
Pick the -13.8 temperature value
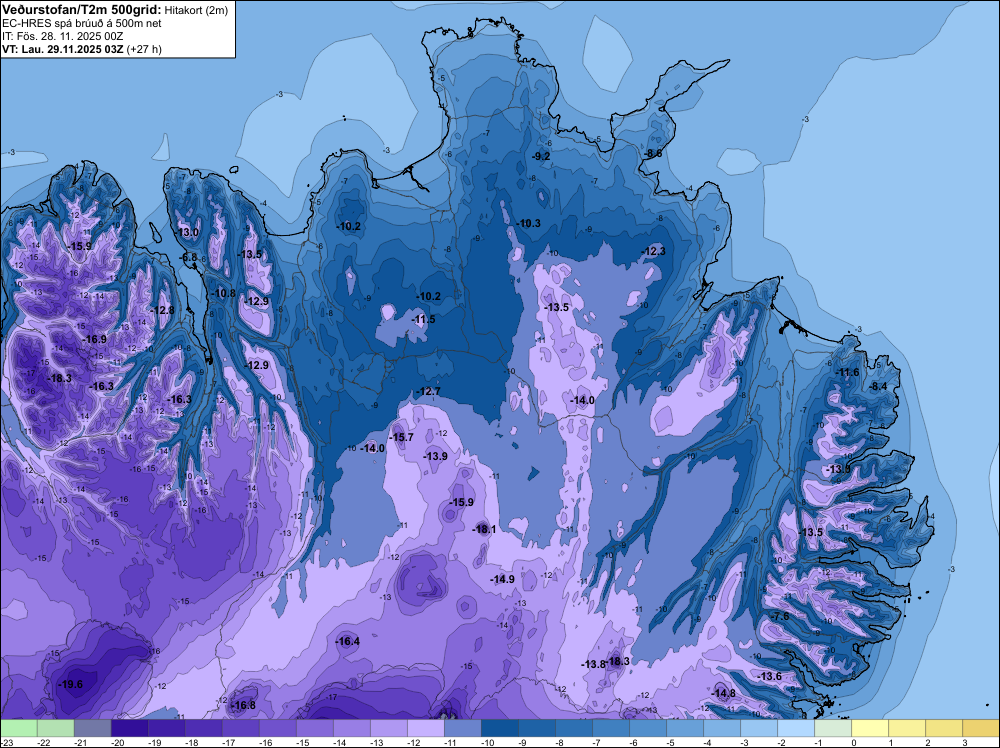point(593,664)
